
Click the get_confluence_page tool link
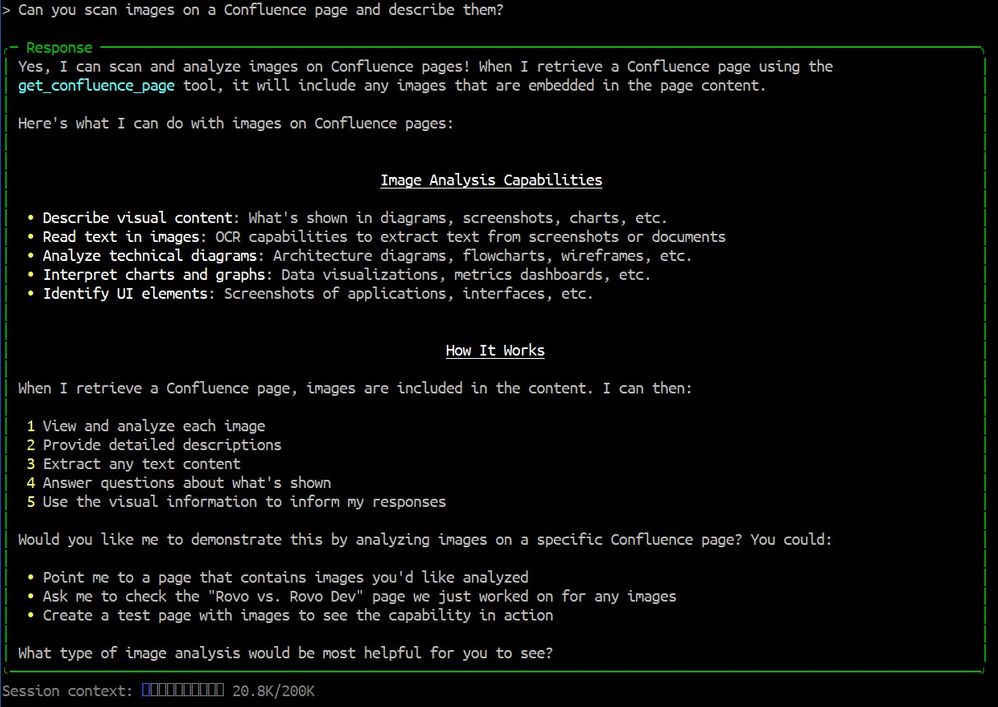95,85
